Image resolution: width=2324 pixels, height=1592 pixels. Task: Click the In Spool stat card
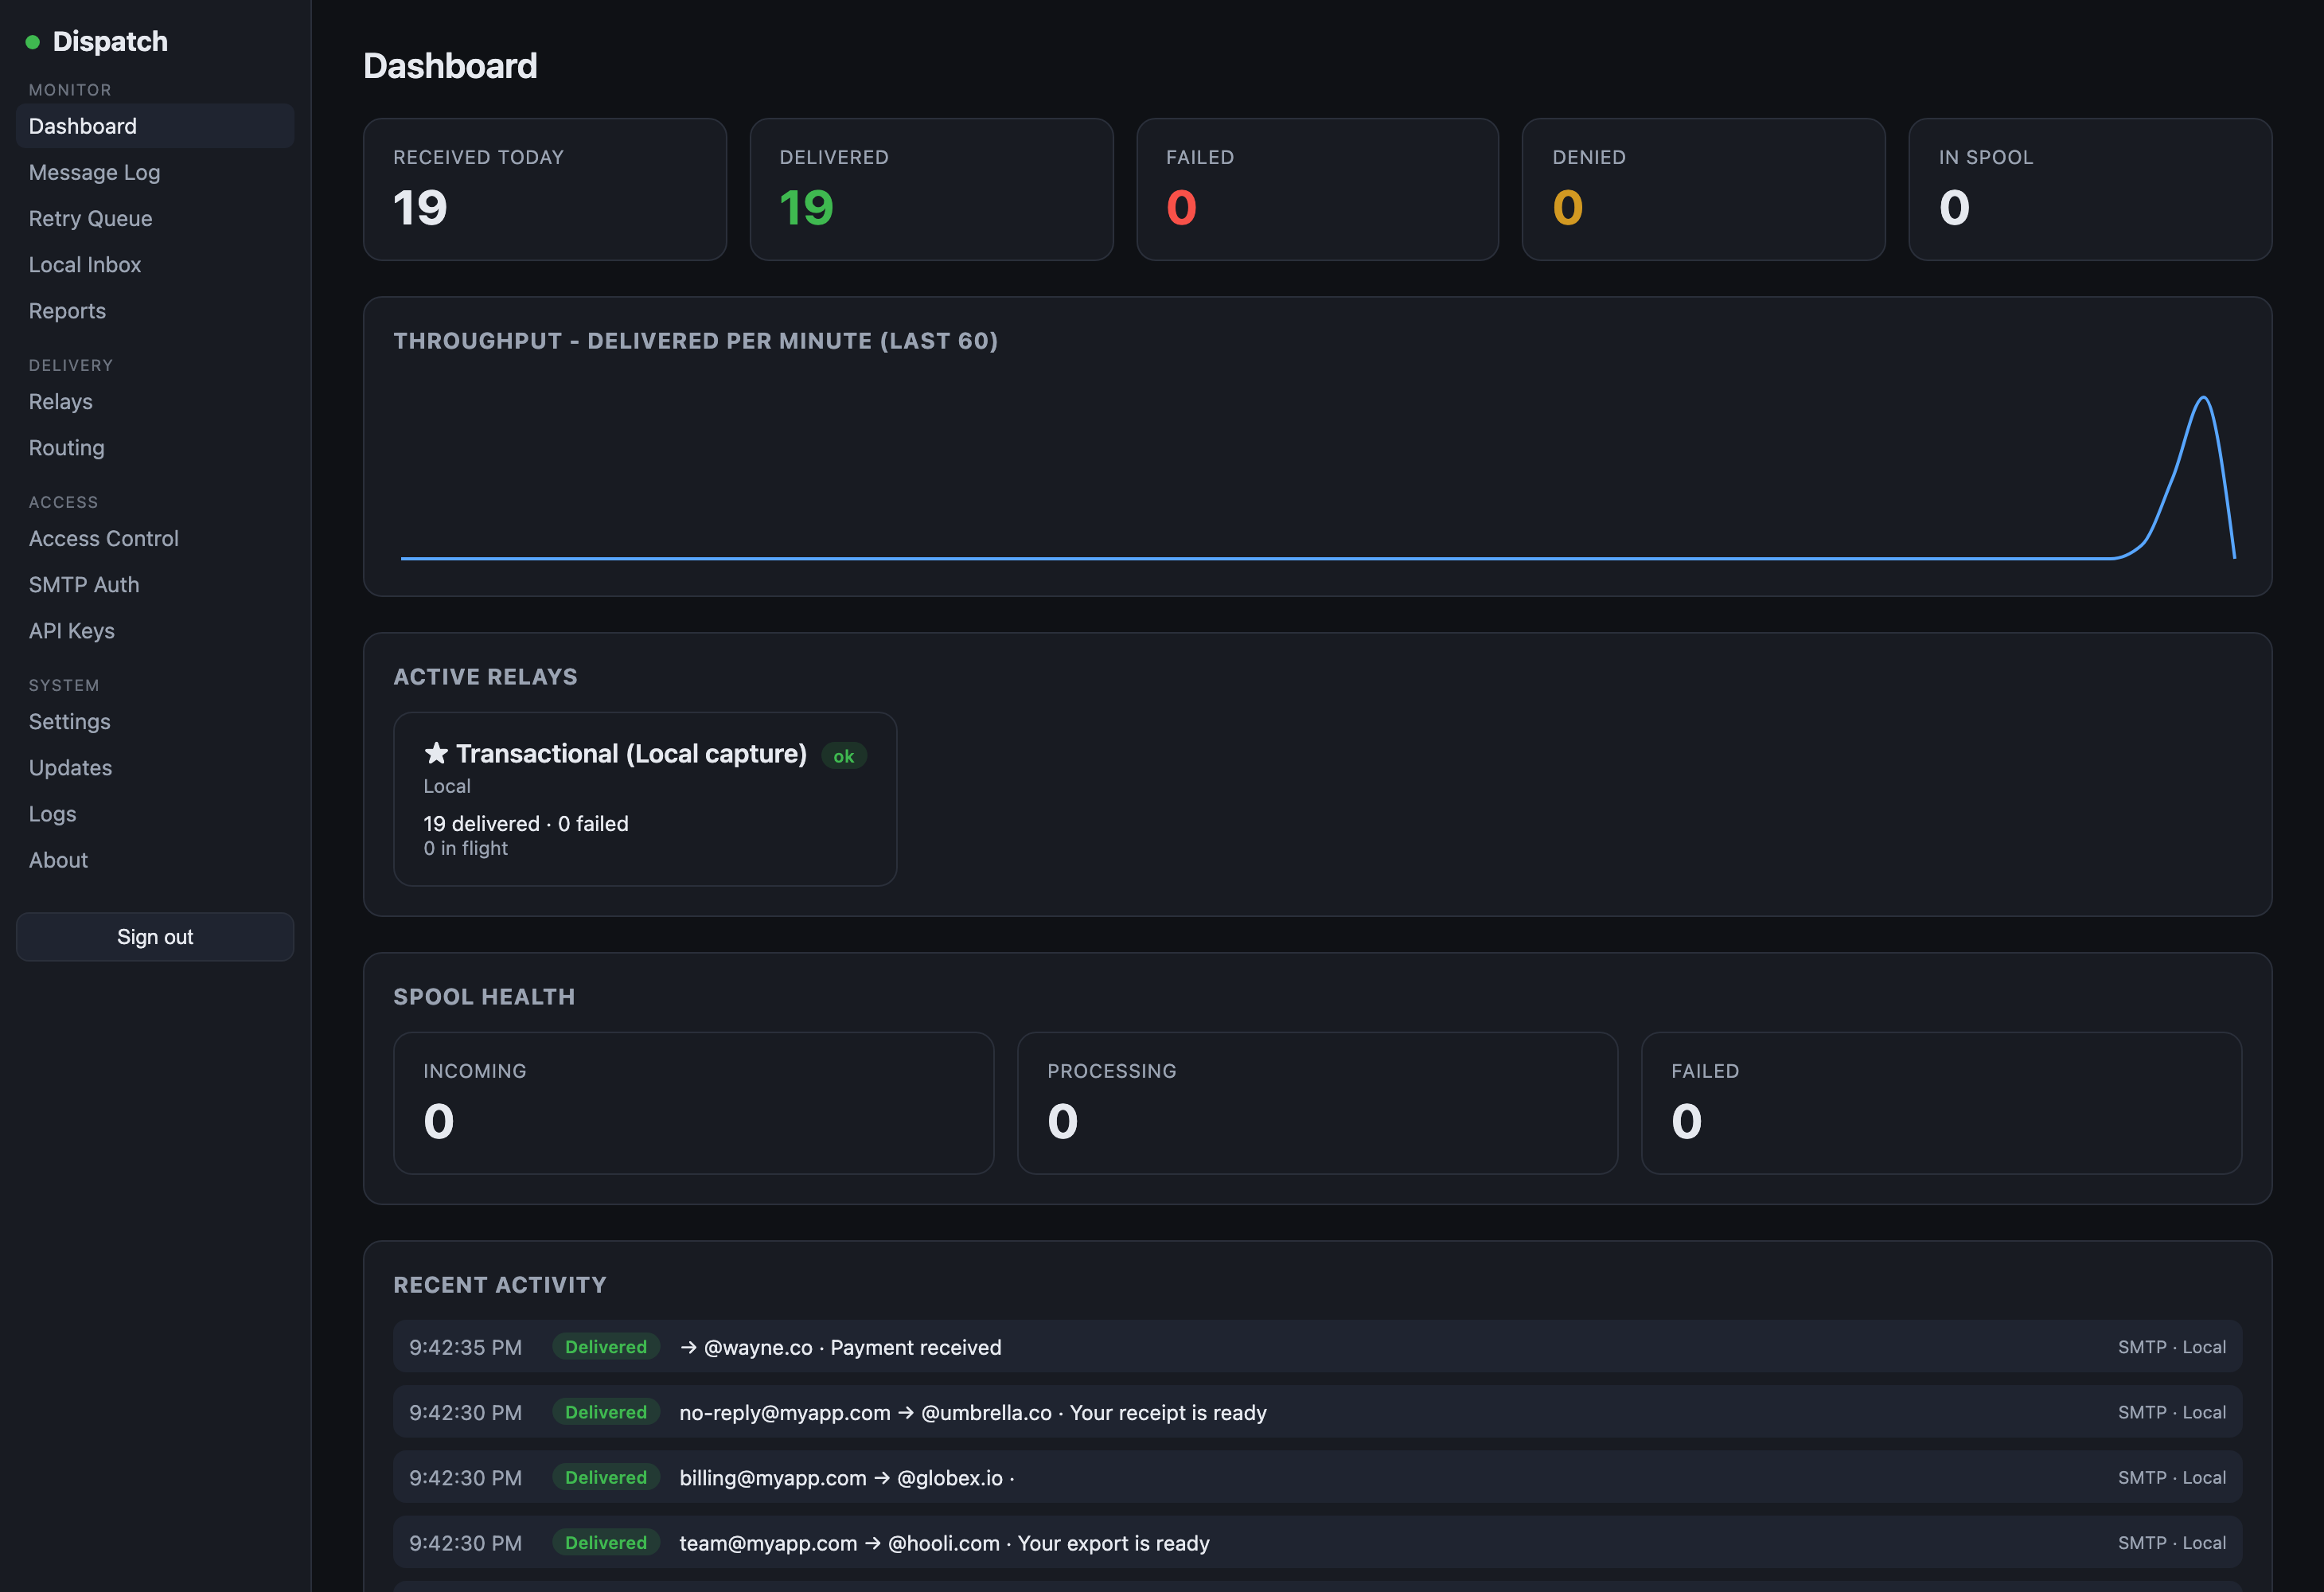coord(2090,190)
